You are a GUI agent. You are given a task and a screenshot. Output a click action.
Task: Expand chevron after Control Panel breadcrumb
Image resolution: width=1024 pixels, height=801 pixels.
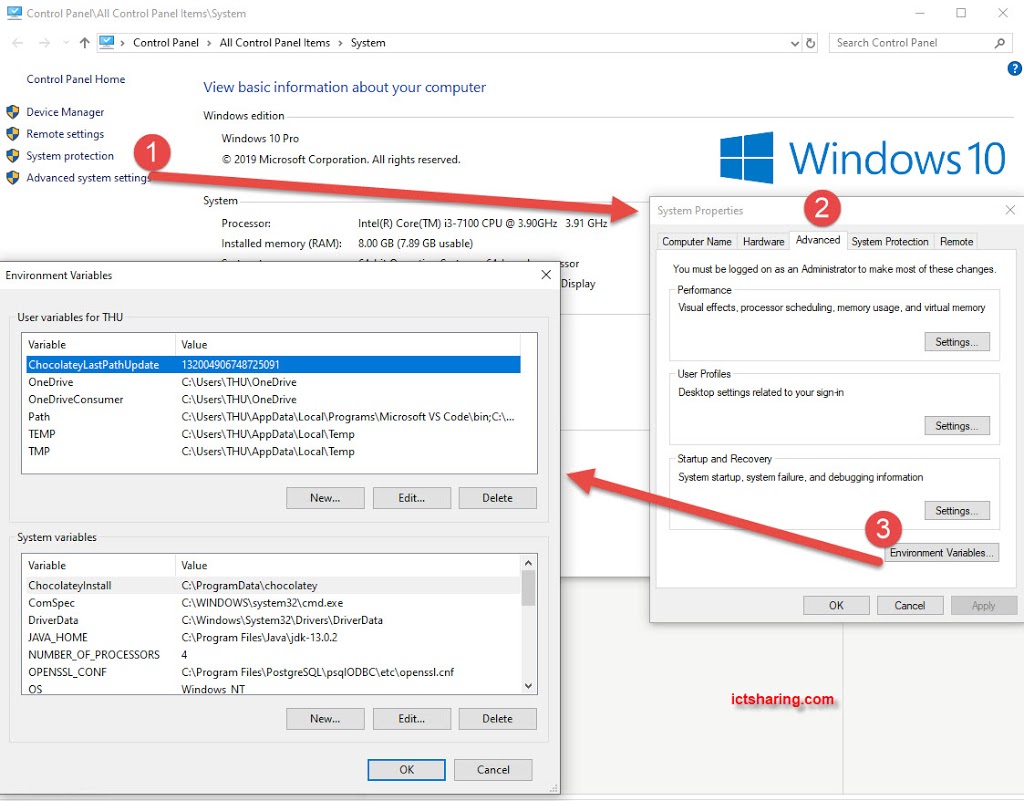pyautogui.click(x=209, y=43)
